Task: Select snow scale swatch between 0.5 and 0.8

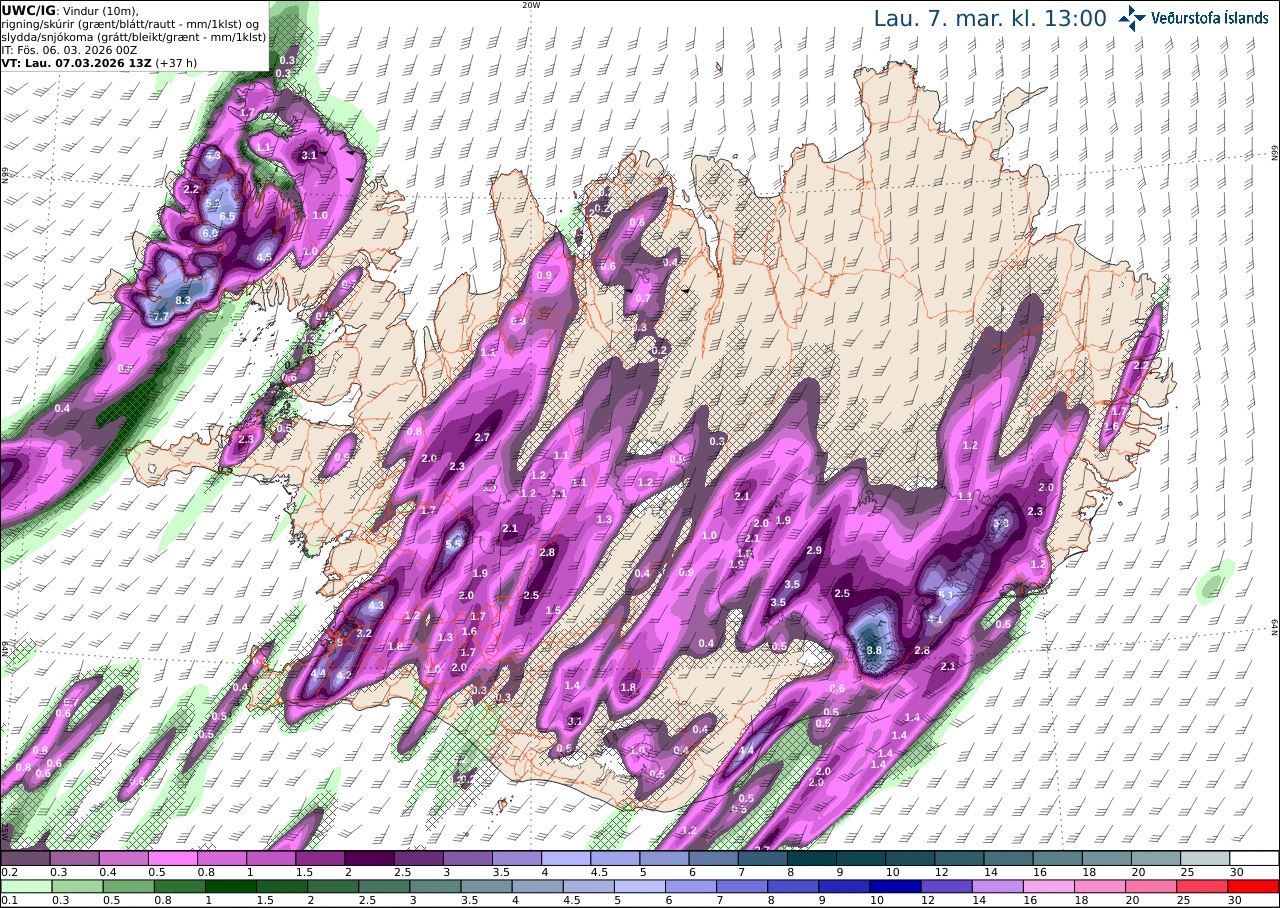Action: point(173,858)
